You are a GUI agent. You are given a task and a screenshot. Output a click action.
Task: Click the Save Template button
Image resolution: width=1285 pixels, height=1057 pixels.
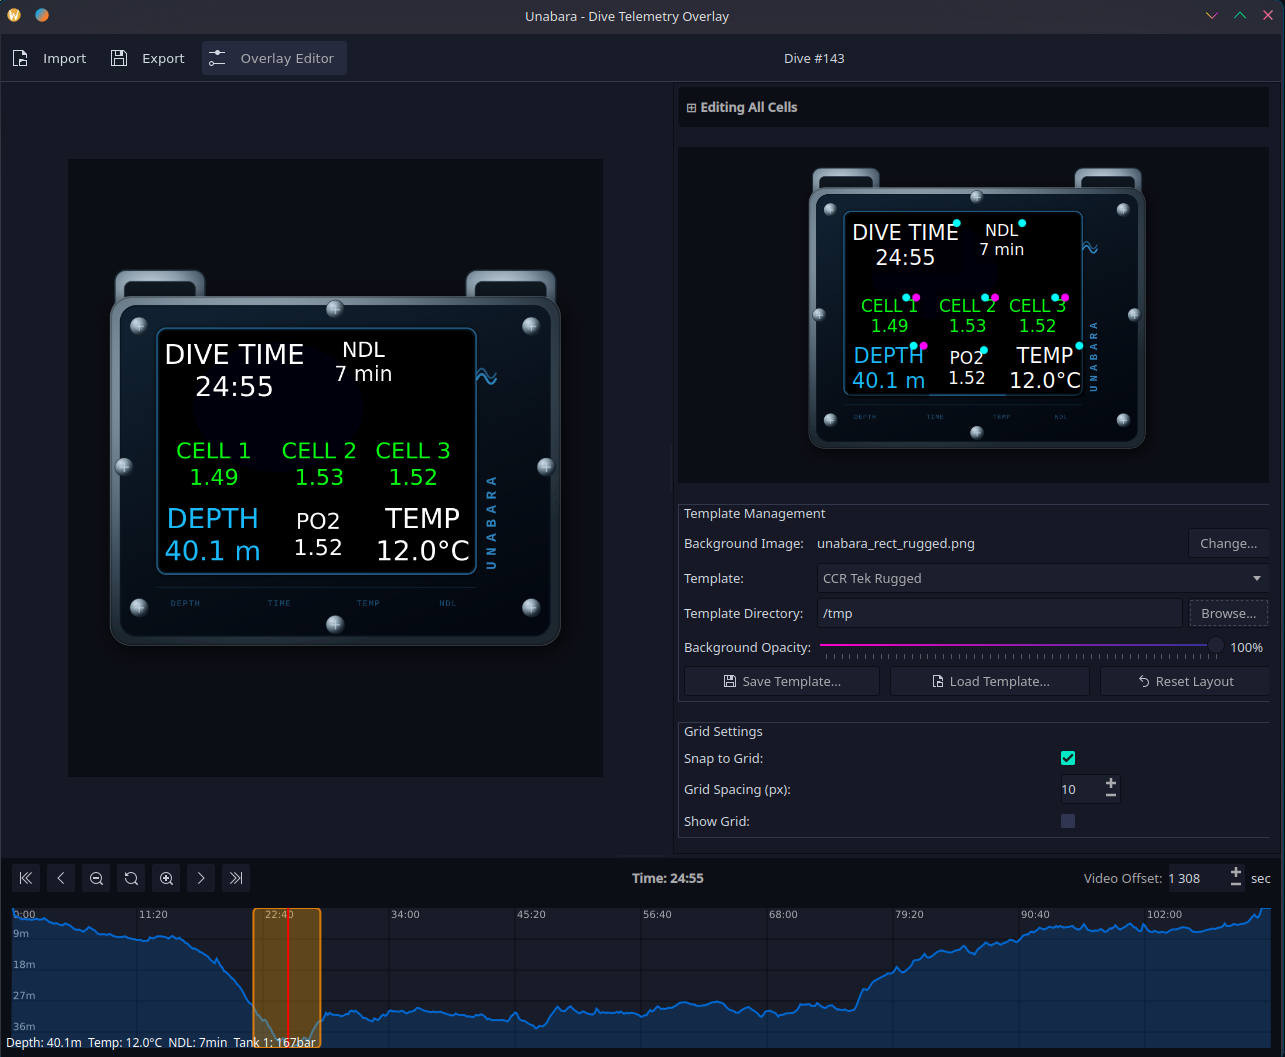[781, 681]
